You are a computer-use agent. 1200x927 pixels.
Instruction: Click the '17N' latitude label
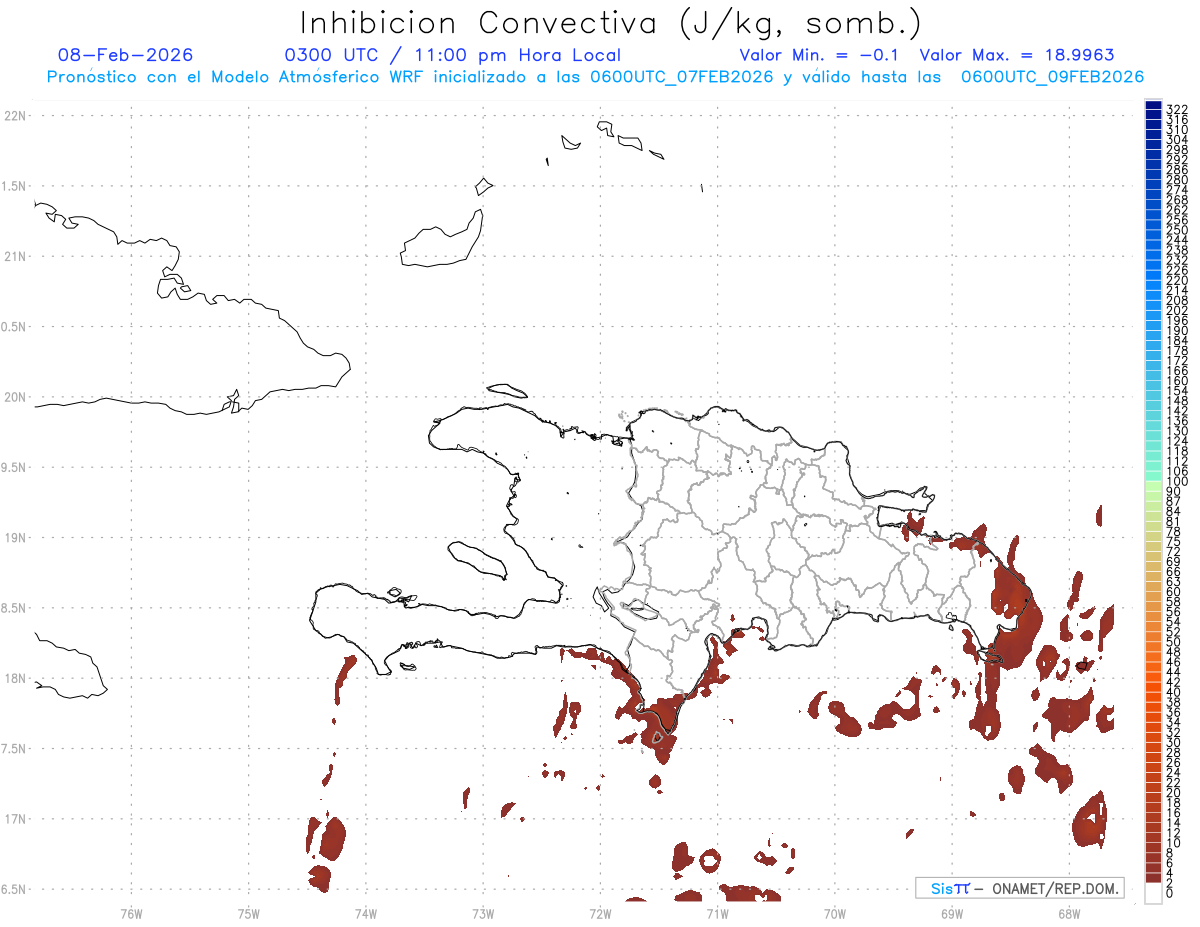pyautogui.click(x=14, y=819)
